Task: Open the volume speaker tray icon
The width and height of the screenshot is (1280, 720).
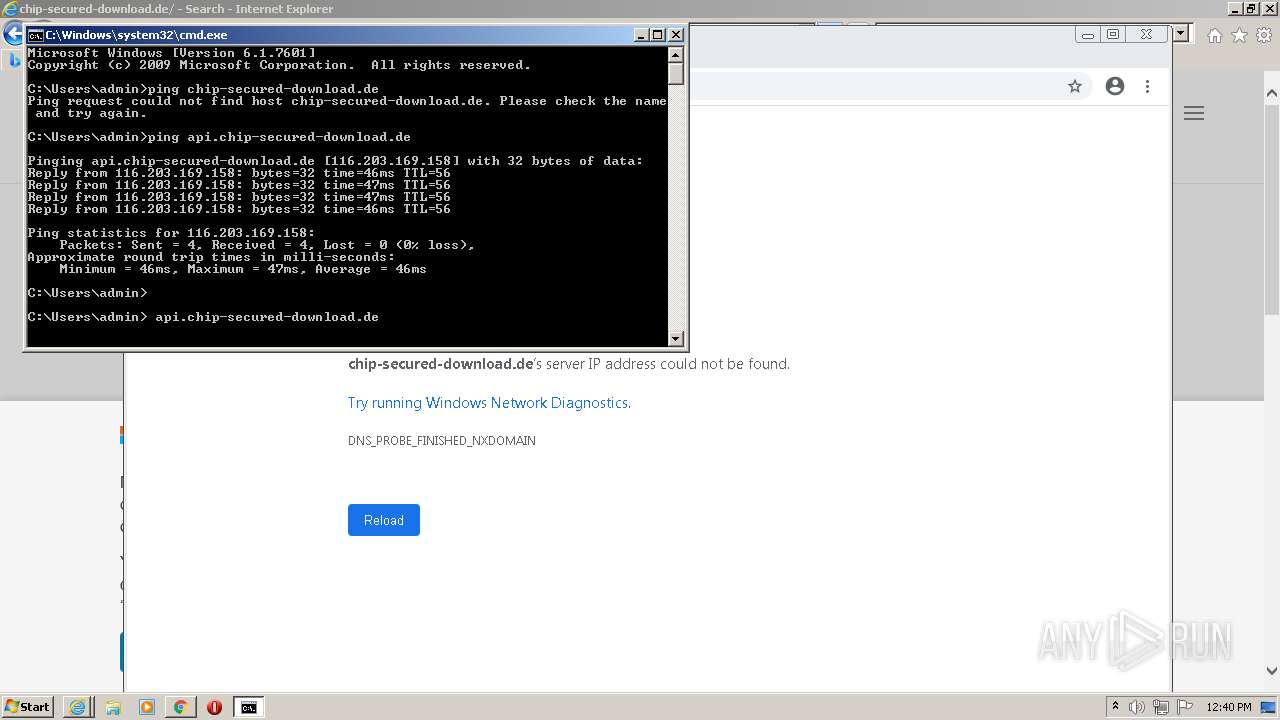Action: [x=1137, y=707]
